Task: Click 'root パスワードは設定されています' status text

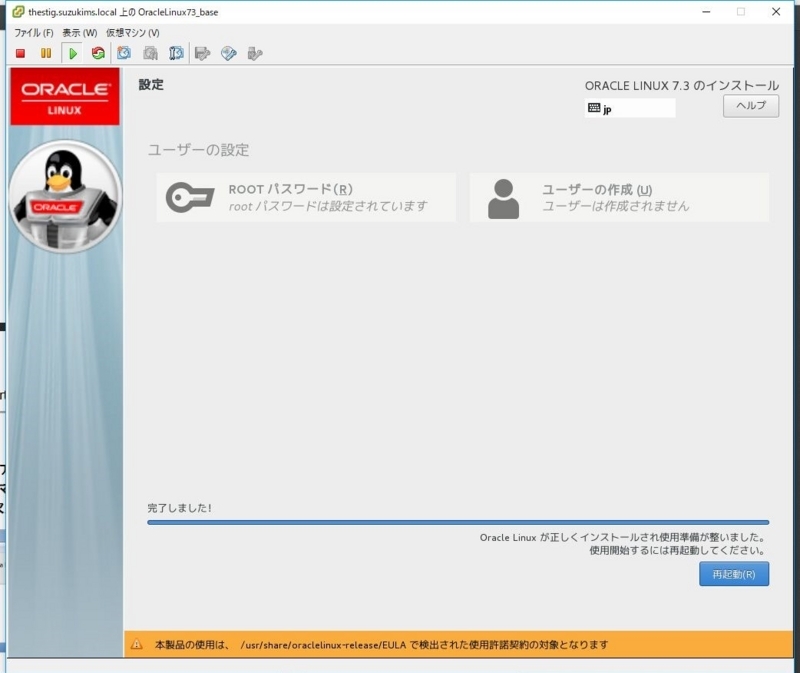Action: click(x=328, y=206)
